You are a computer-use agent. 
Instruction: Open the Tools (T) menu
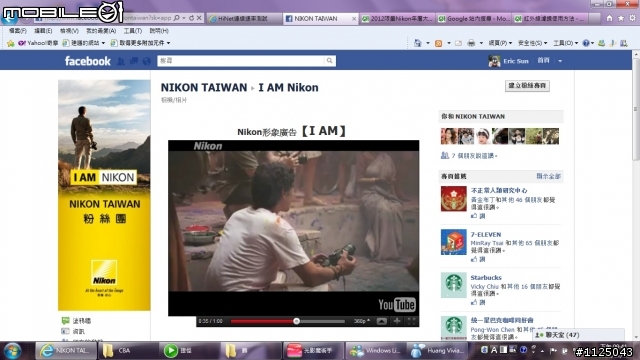133,31
